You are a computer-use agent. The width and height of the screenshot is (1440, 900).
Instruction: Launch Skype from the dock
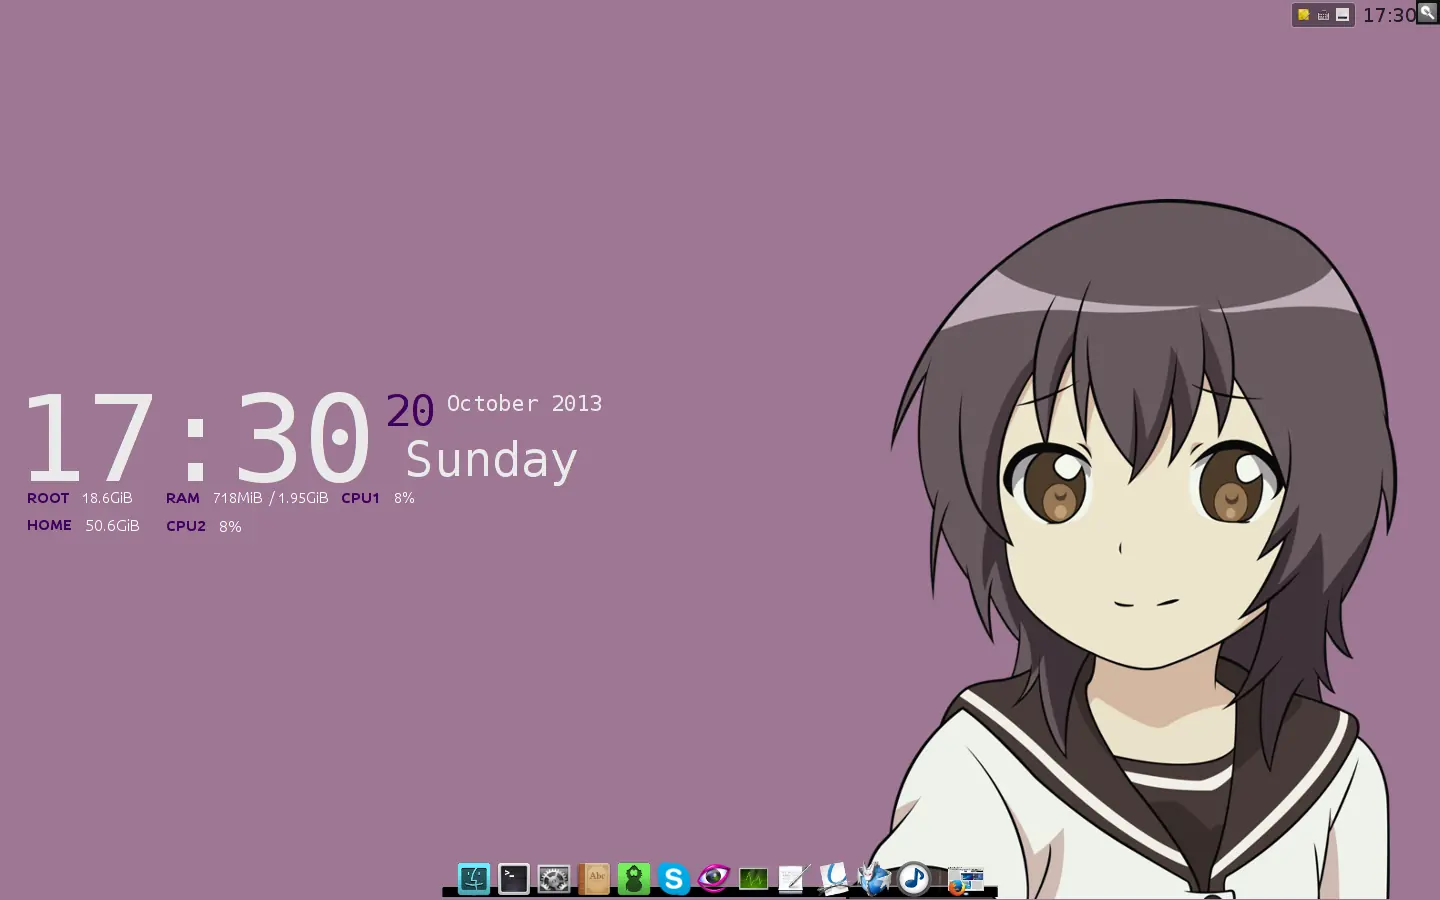click(x=673, y=879)
